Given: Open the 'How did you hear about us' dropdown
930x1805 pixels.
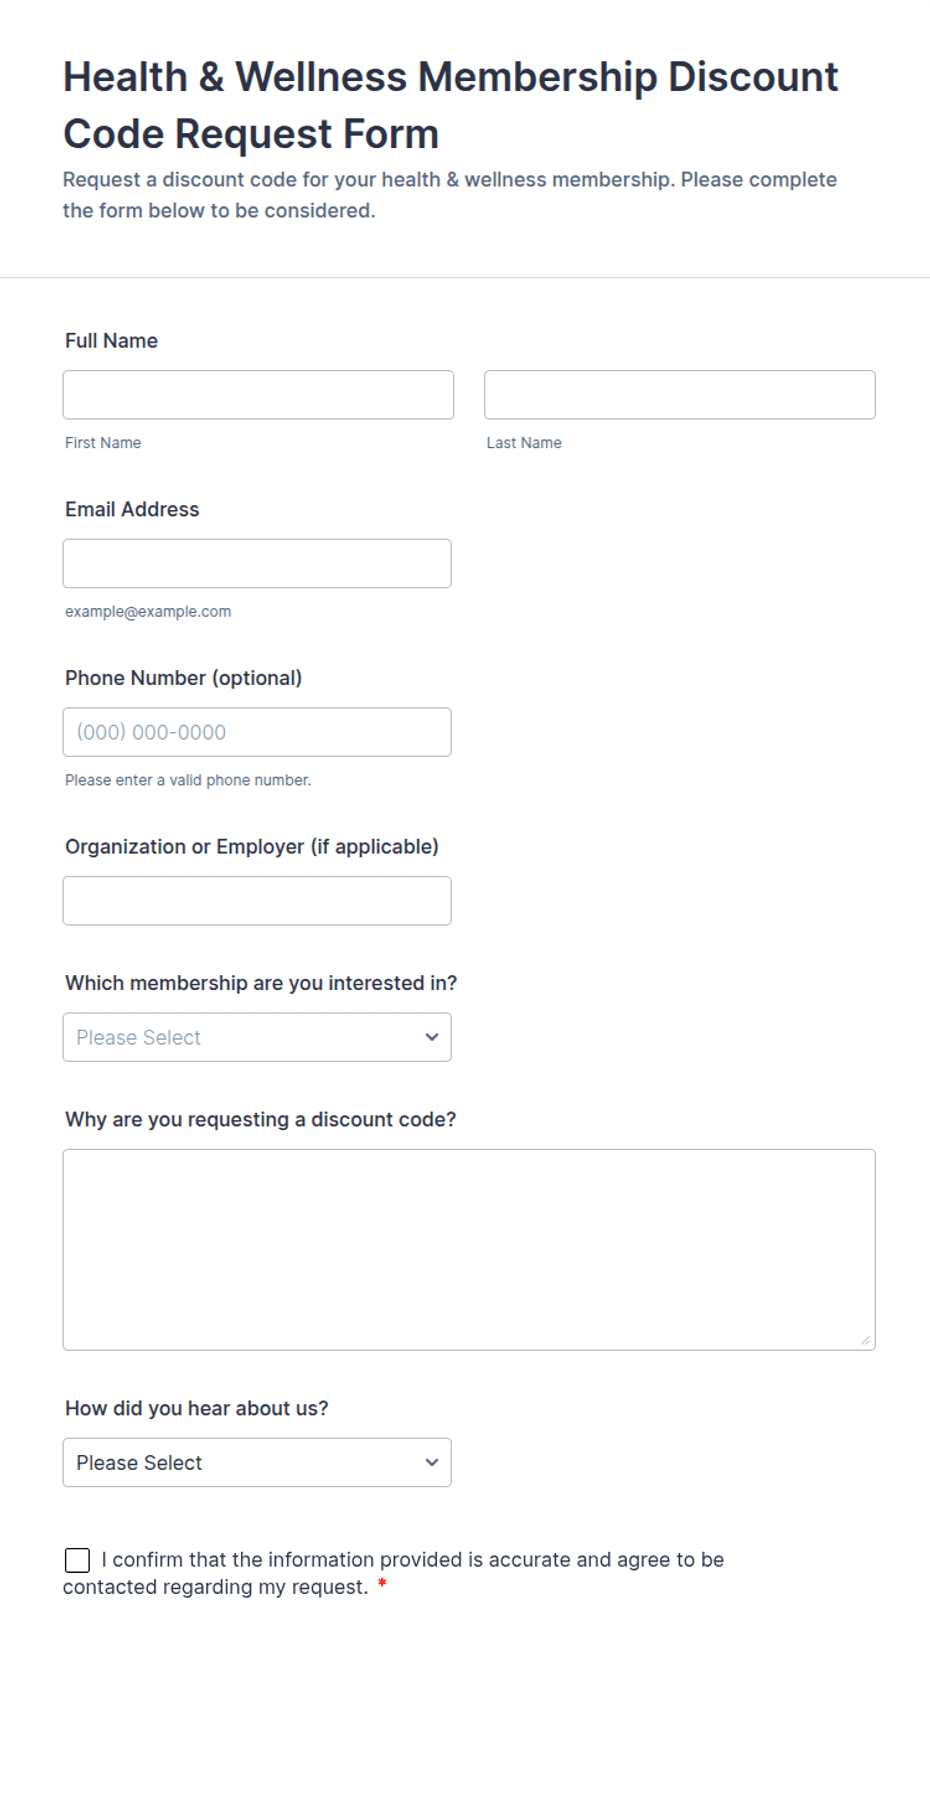Looking at the screenshot, I should pyautogui.click(x=257, y=1463).
